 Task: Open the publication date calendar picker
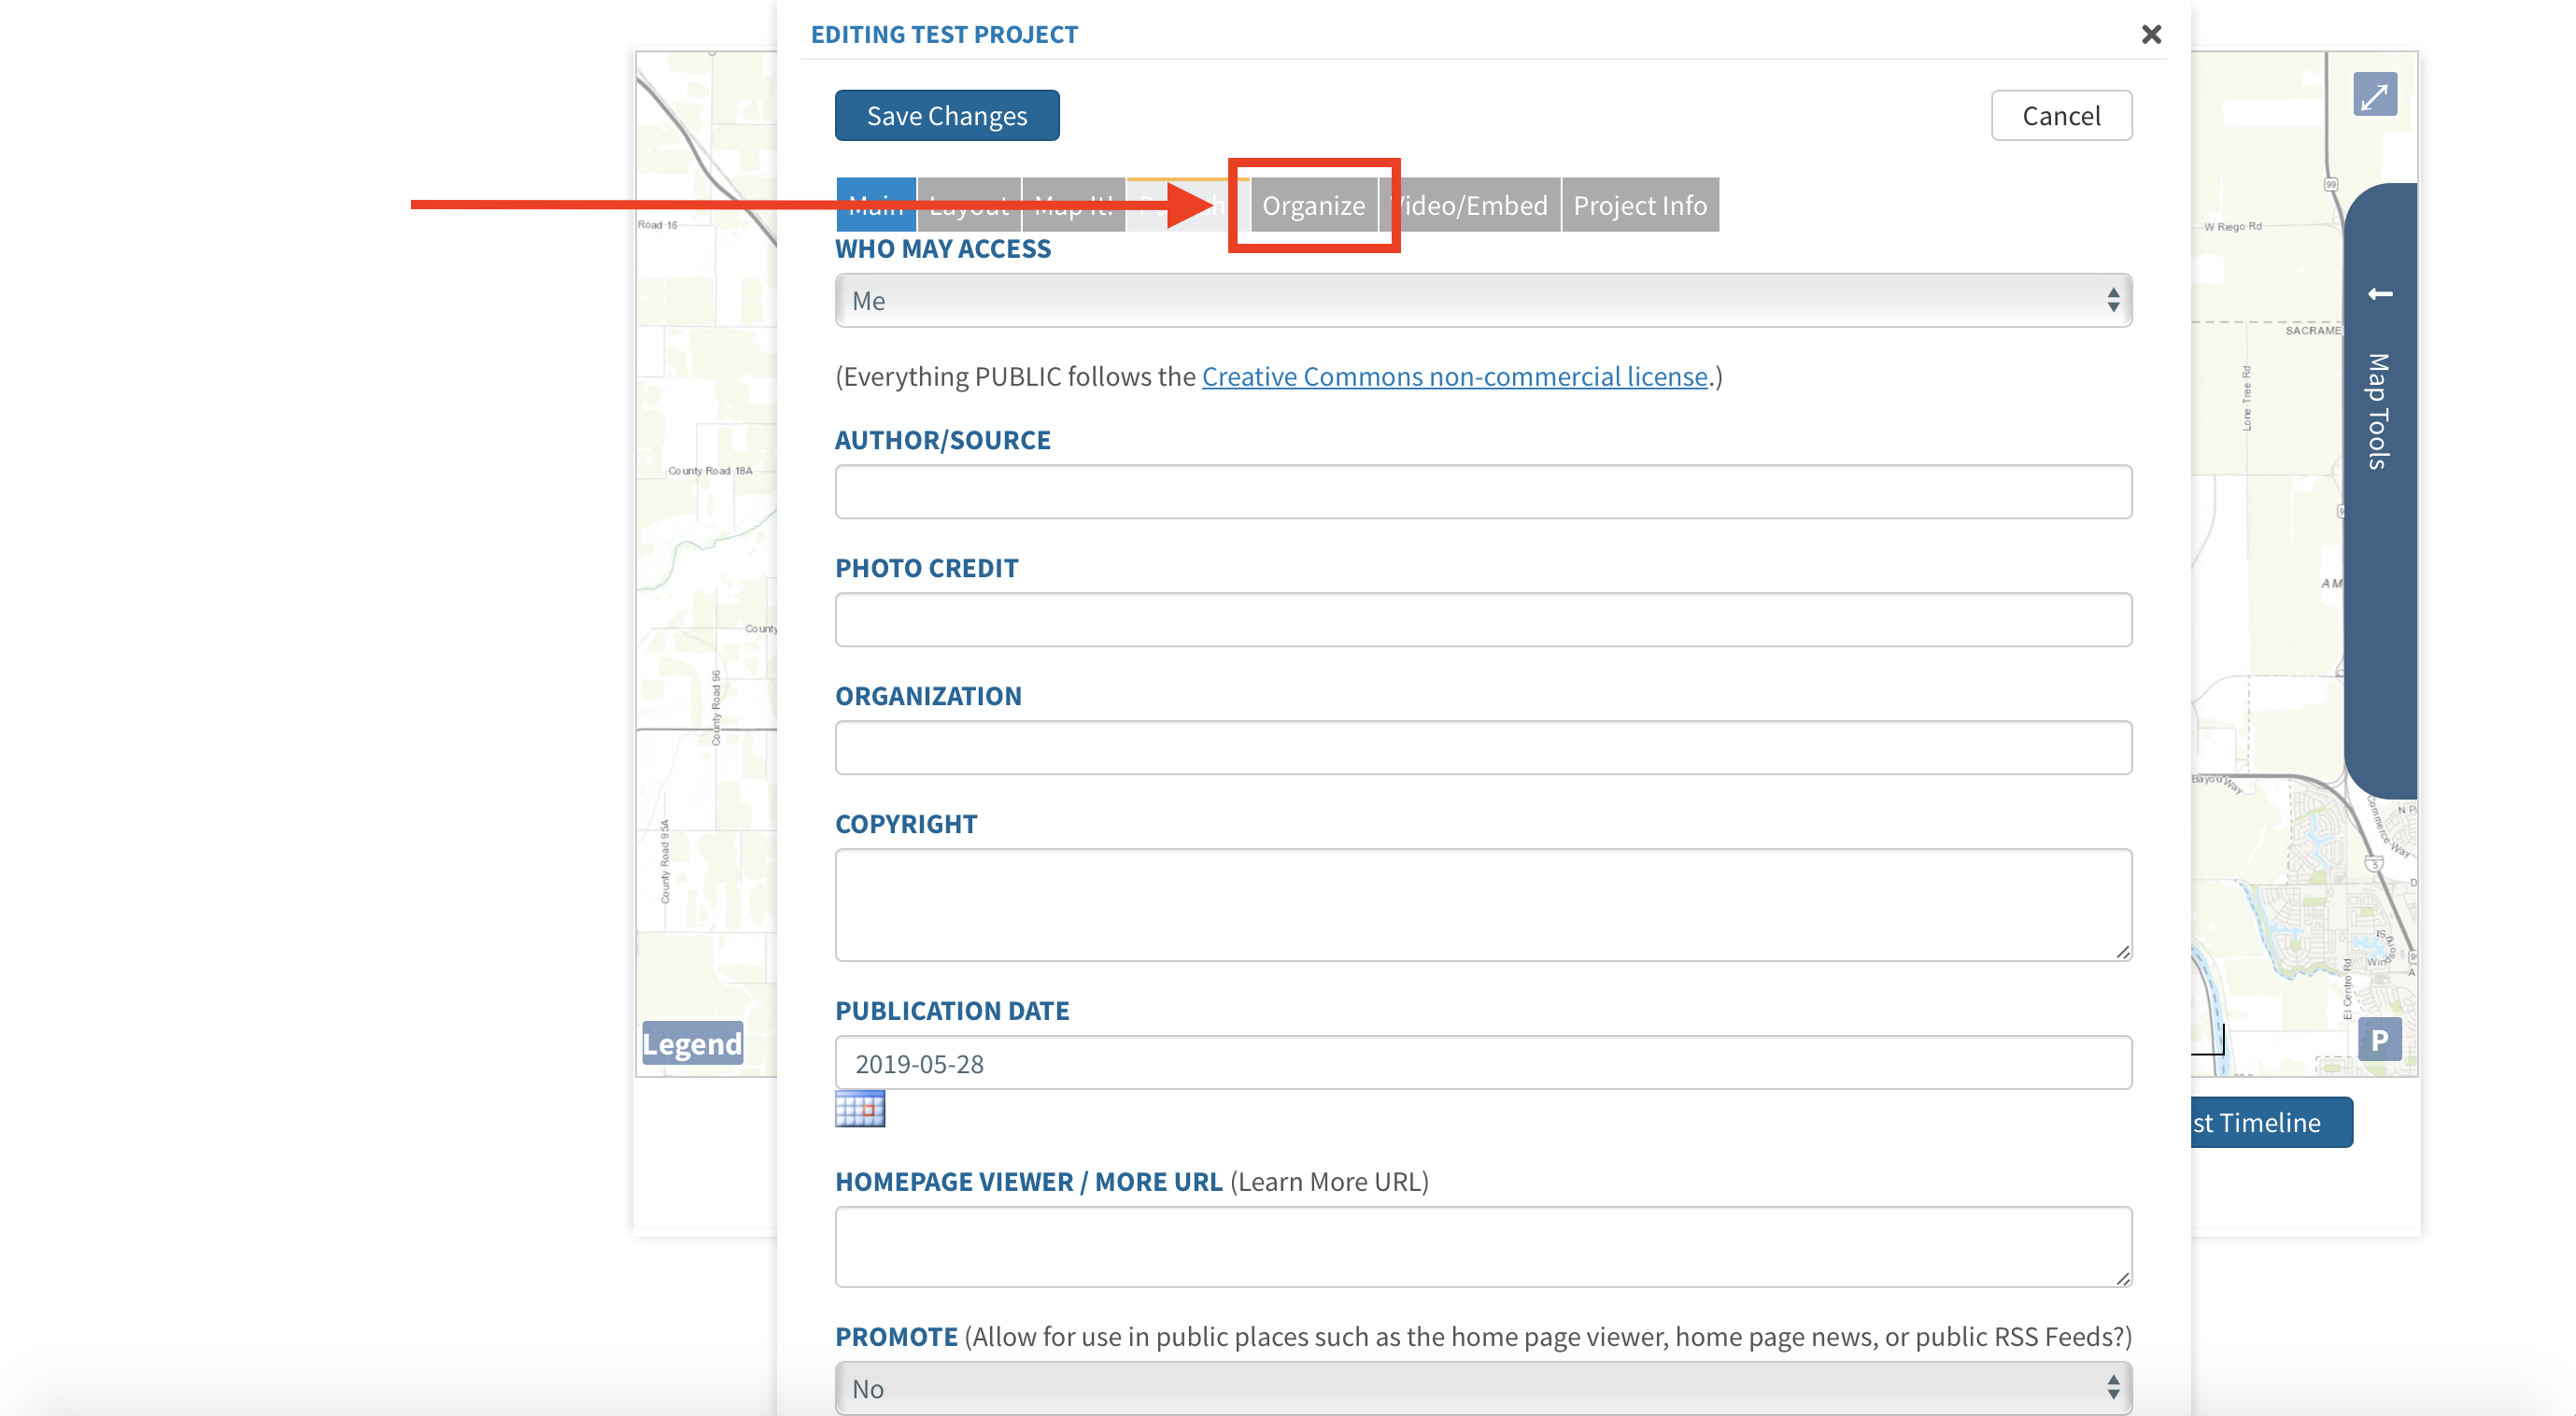pyautogui.click(x=860, y=1108)
